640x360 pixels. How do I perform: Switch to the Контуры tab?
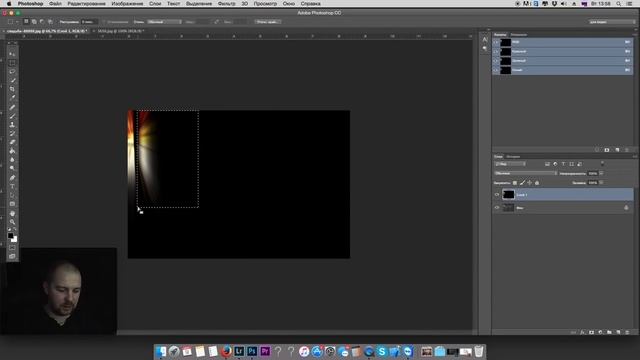(518, 35)
